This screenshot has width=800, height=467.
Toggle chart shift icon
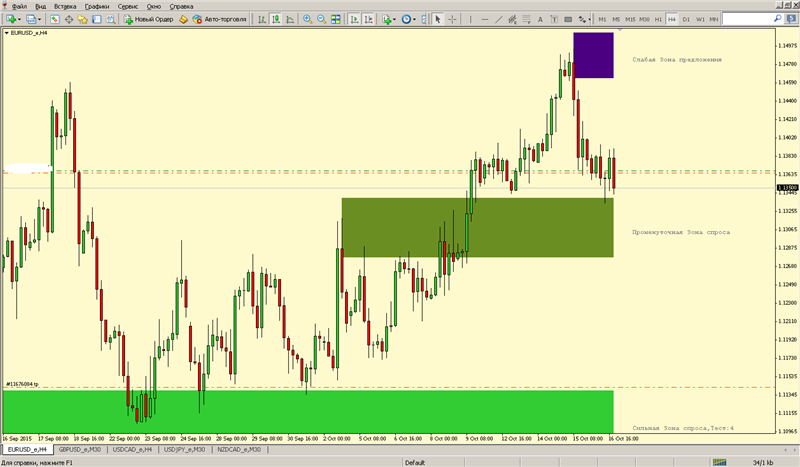(368, 19)
